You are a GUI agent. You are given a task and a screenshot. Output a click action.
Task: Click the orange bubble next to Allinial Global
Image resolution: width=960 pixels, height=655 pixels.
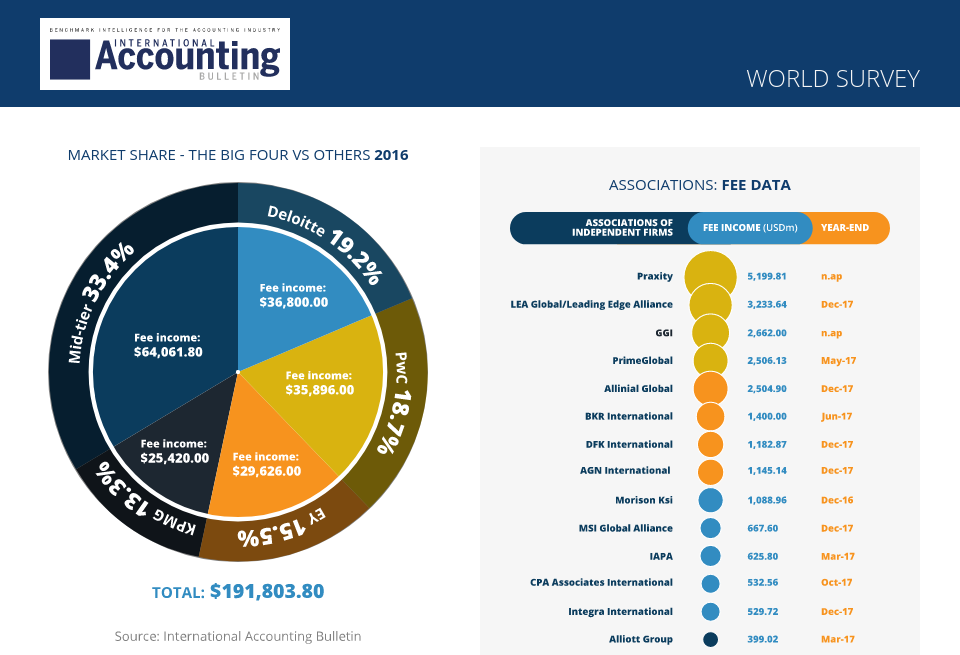[710, 388]
